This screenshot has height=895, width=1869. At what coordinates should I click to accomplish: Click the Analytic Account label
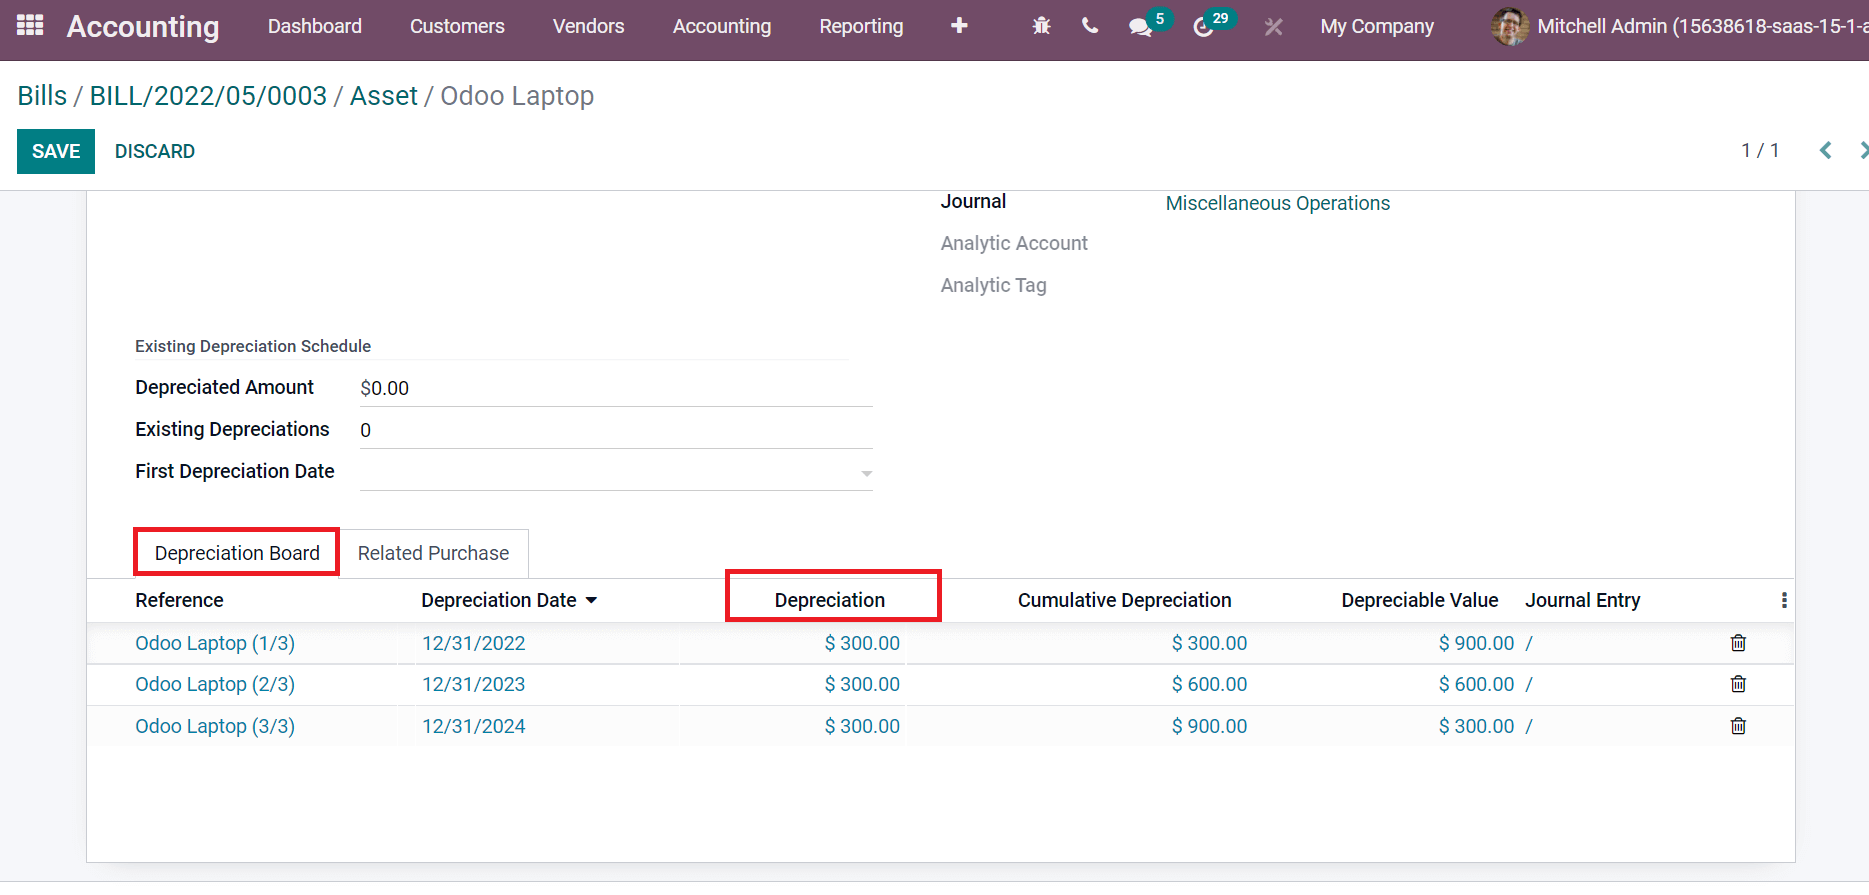[x=1014, y=243]
